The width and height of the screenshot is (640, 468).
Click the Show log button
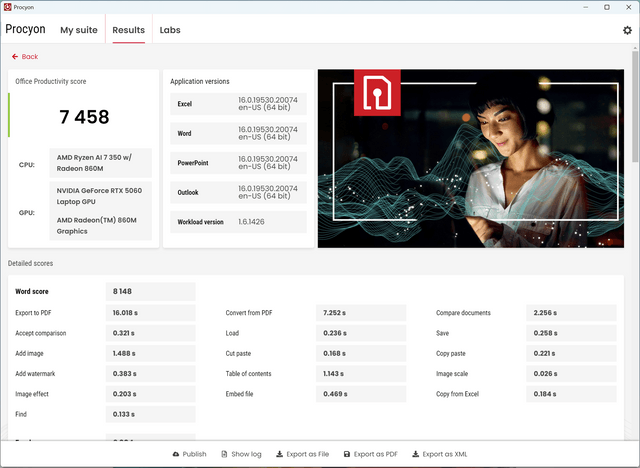241,454
